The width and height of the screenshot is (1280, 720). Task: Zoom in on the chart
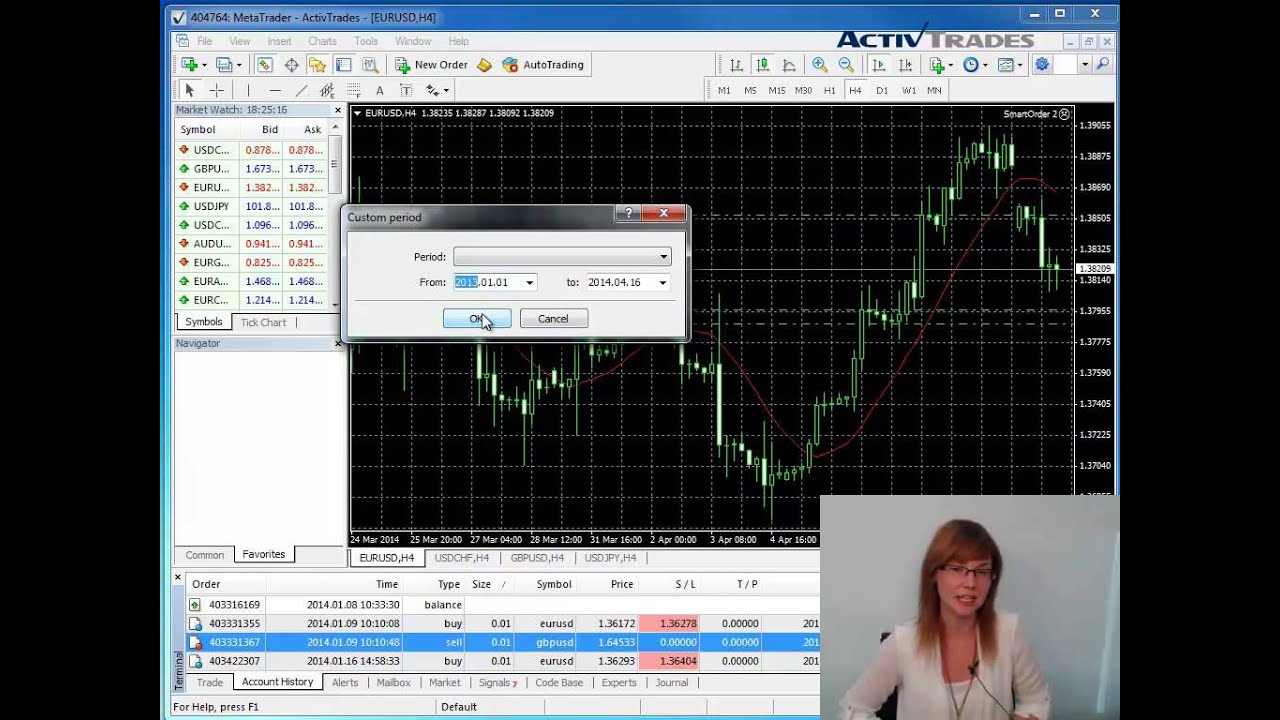point(820,64)
